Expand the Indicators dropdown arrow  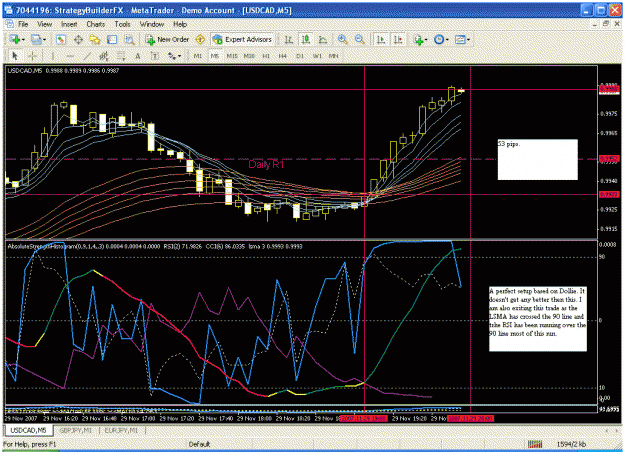pos(426,39)
